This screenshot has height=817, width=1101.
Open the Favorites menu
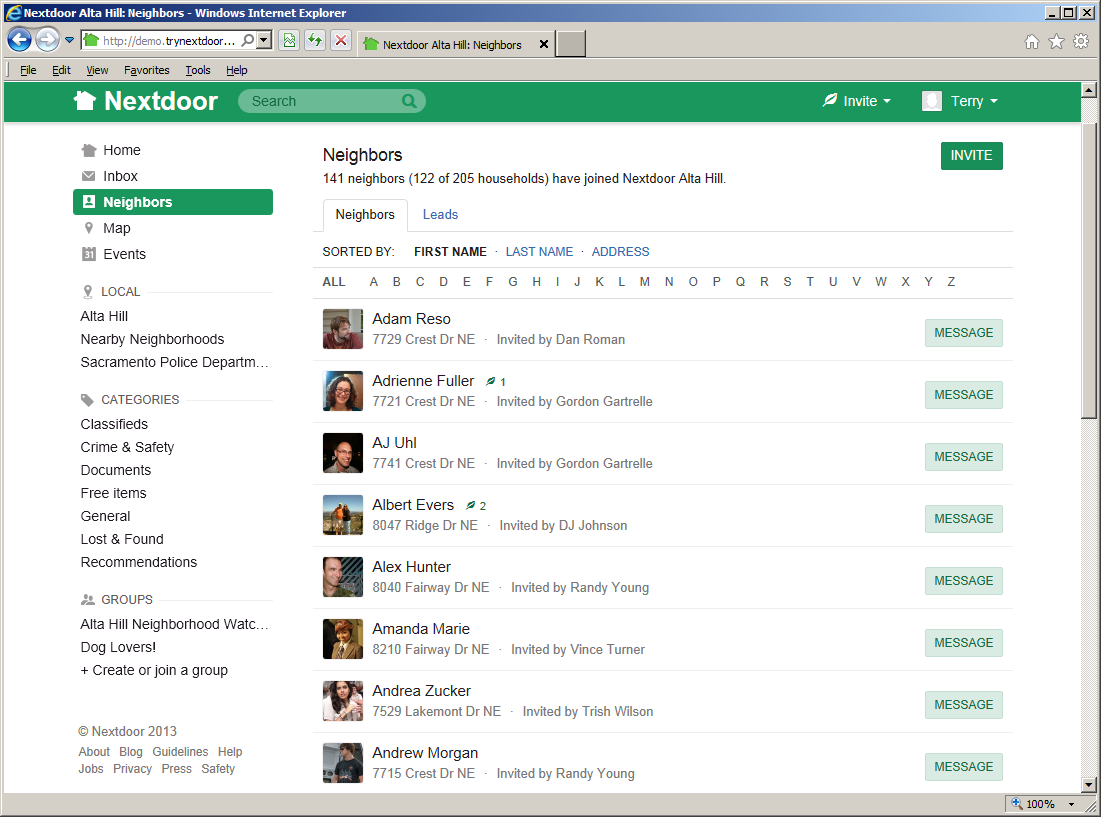[x=147, y=70]
